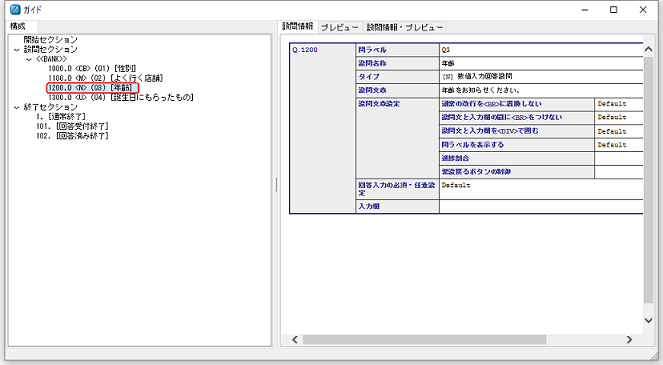The height and width of the screenshot is (365, 663).
Task: Select ending 101. [回答受付終了]
Action: pyautogui.click(x=72, y=126)
